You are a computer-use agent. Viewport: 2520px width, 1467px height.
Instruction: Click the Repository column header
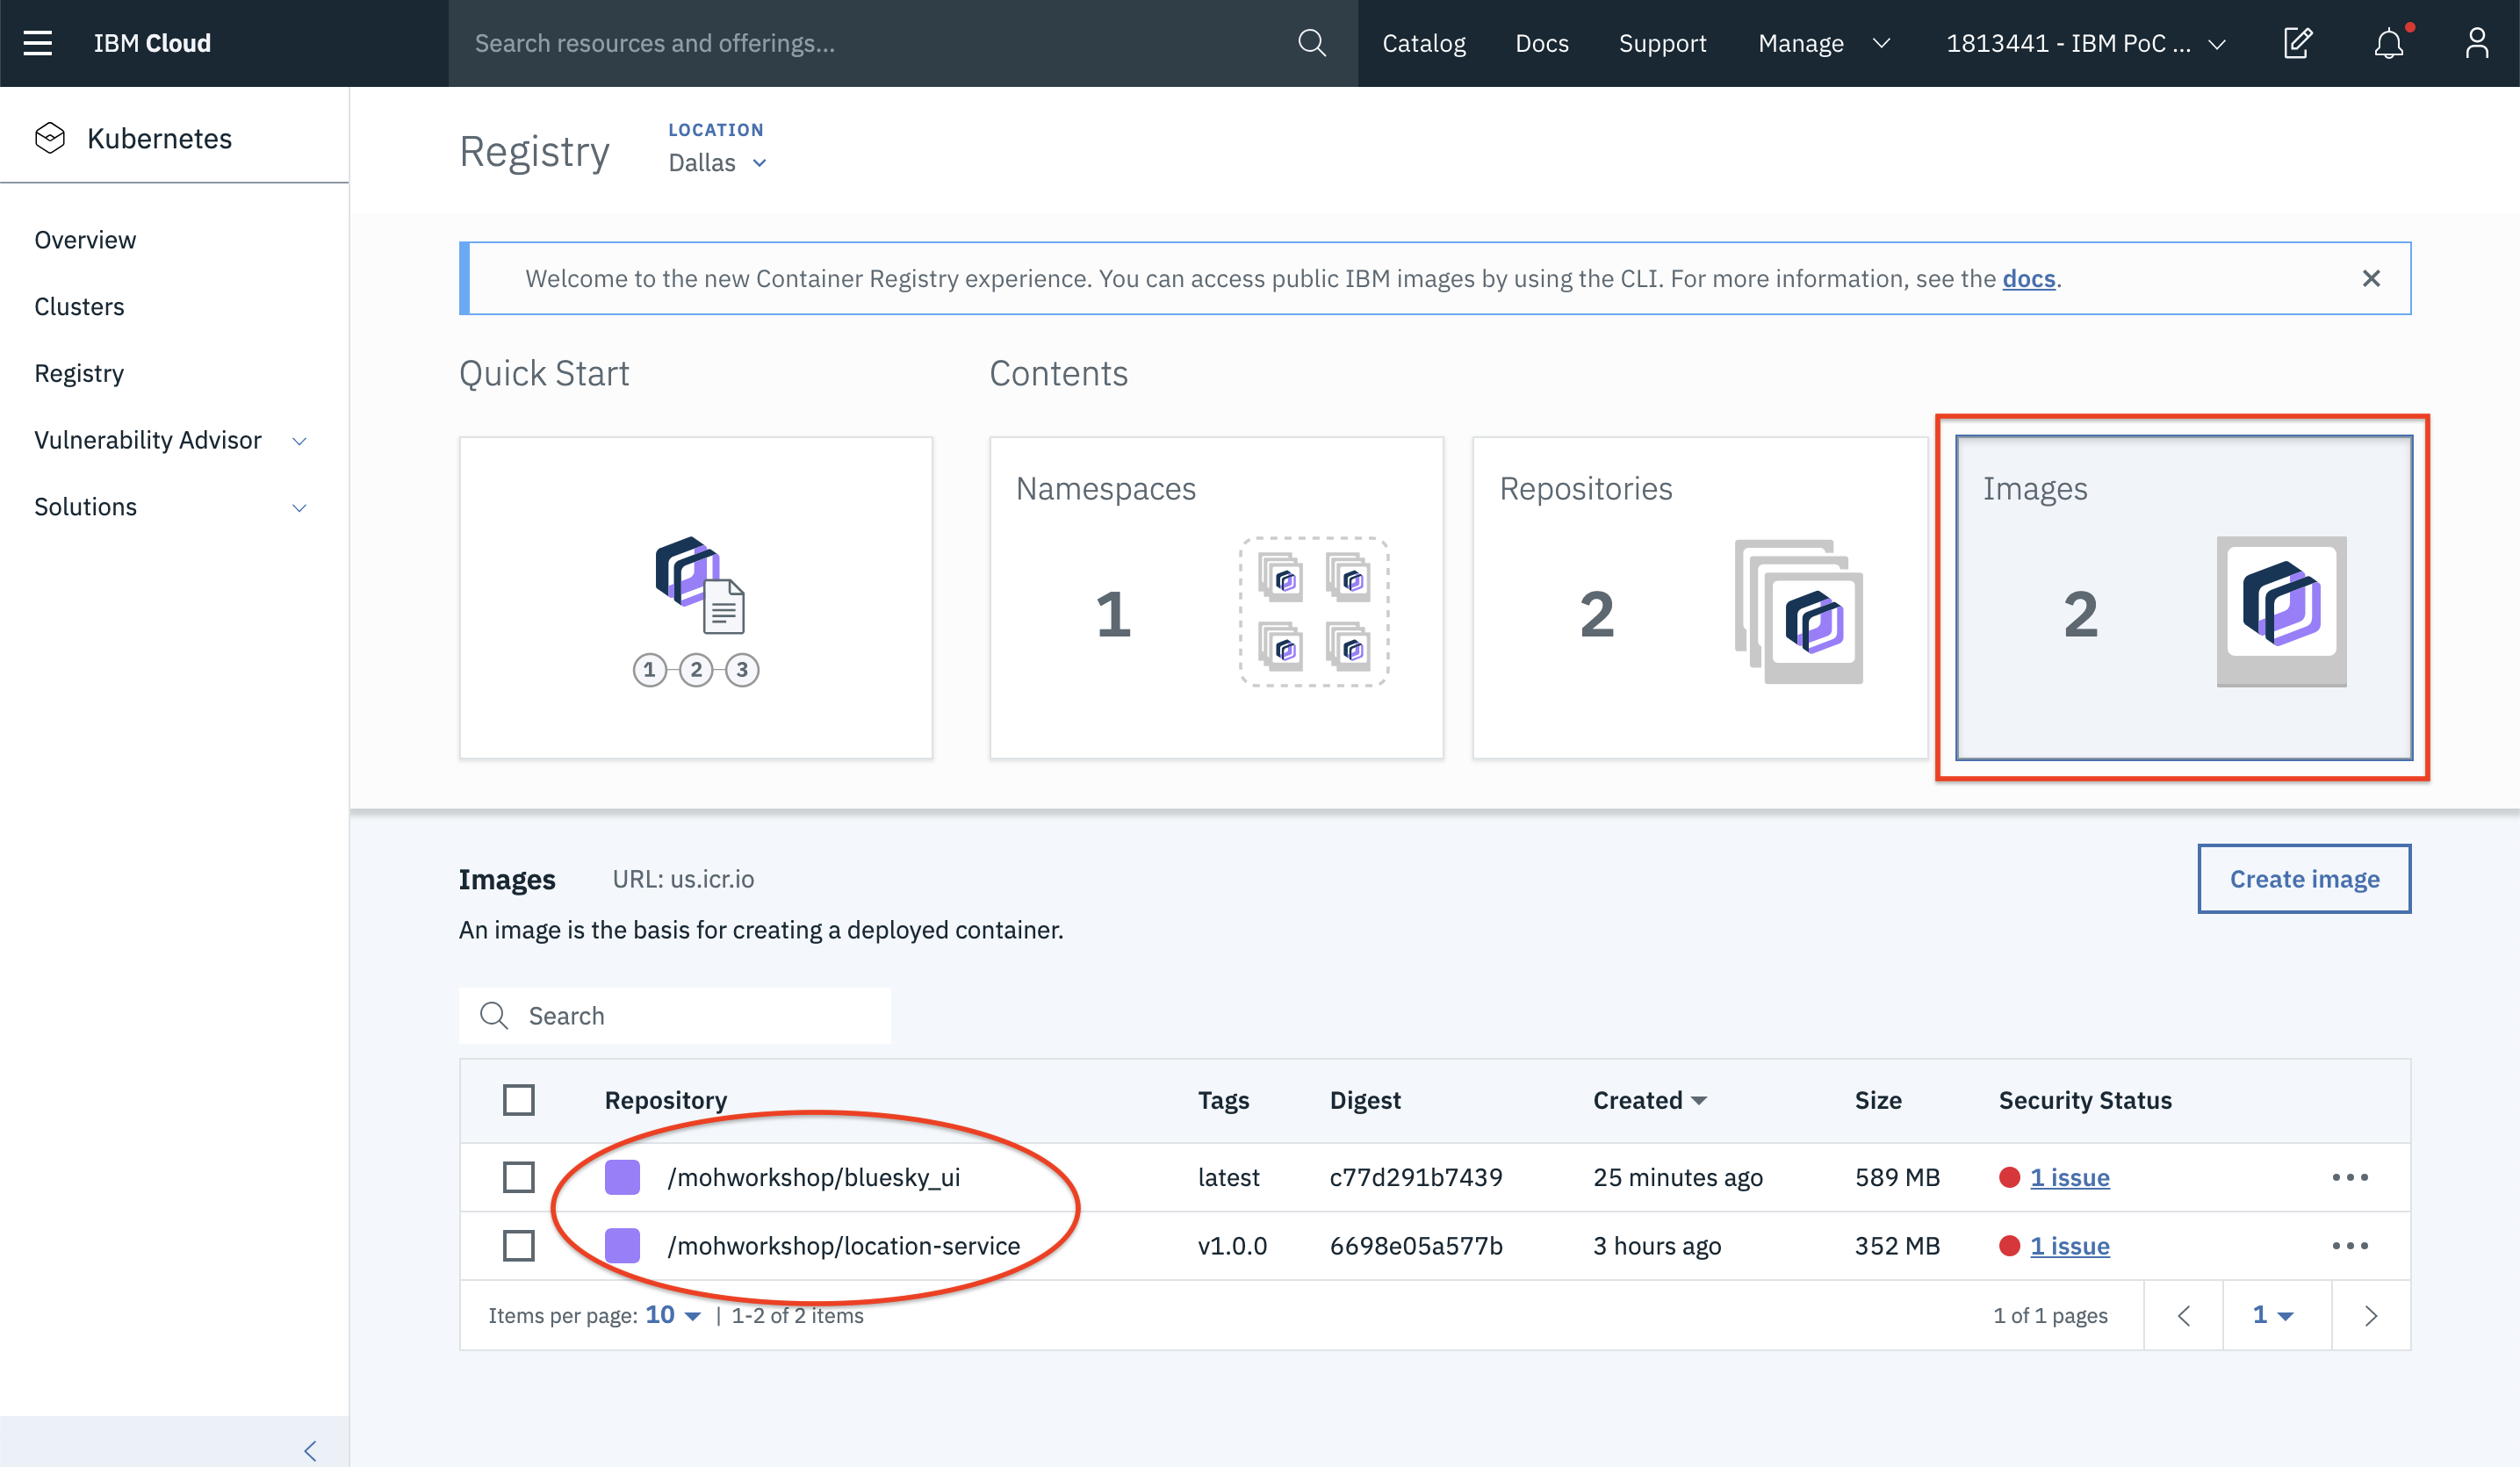665,1100
